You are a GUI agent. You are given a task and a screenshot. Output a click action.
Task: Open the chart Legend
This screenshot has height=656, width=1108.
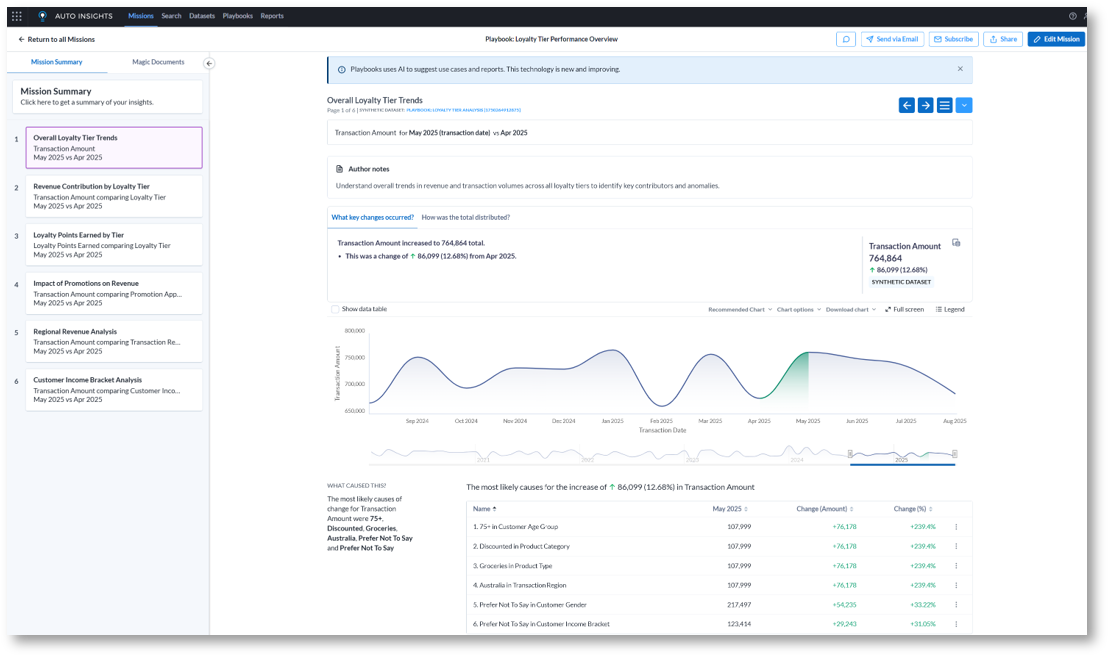click(x=949, y=309)
